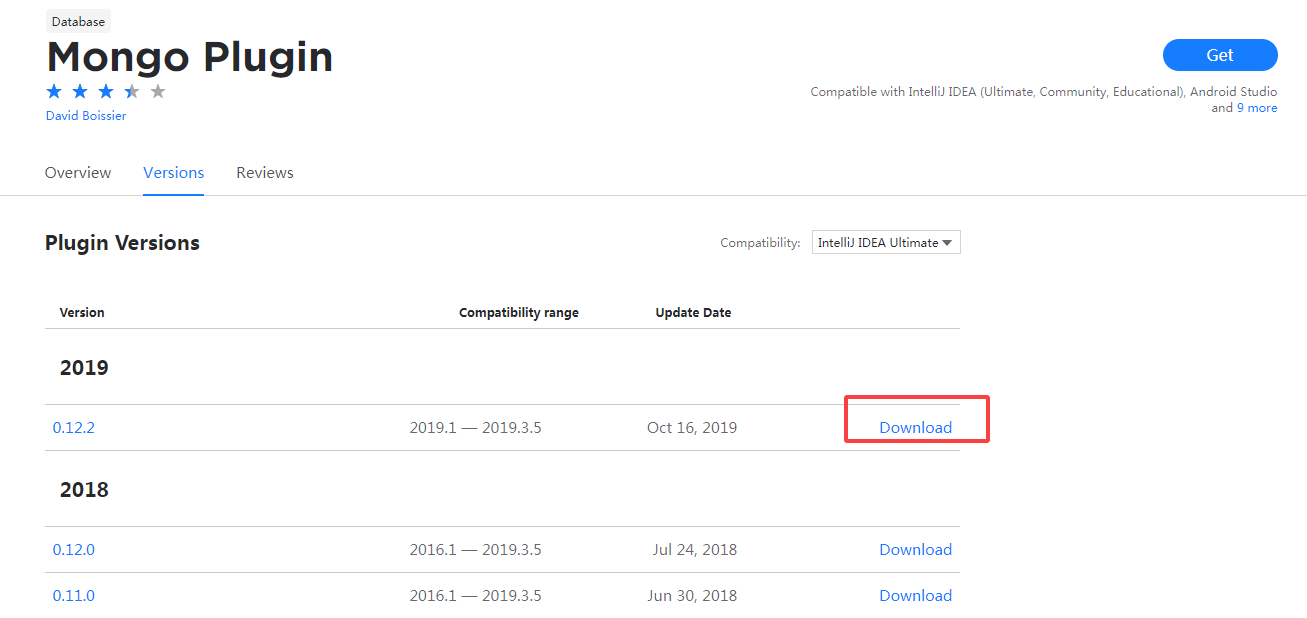Download plugin version 0.12.0
The height and width of the screenshot is (618, 1307).
(915, 549)
